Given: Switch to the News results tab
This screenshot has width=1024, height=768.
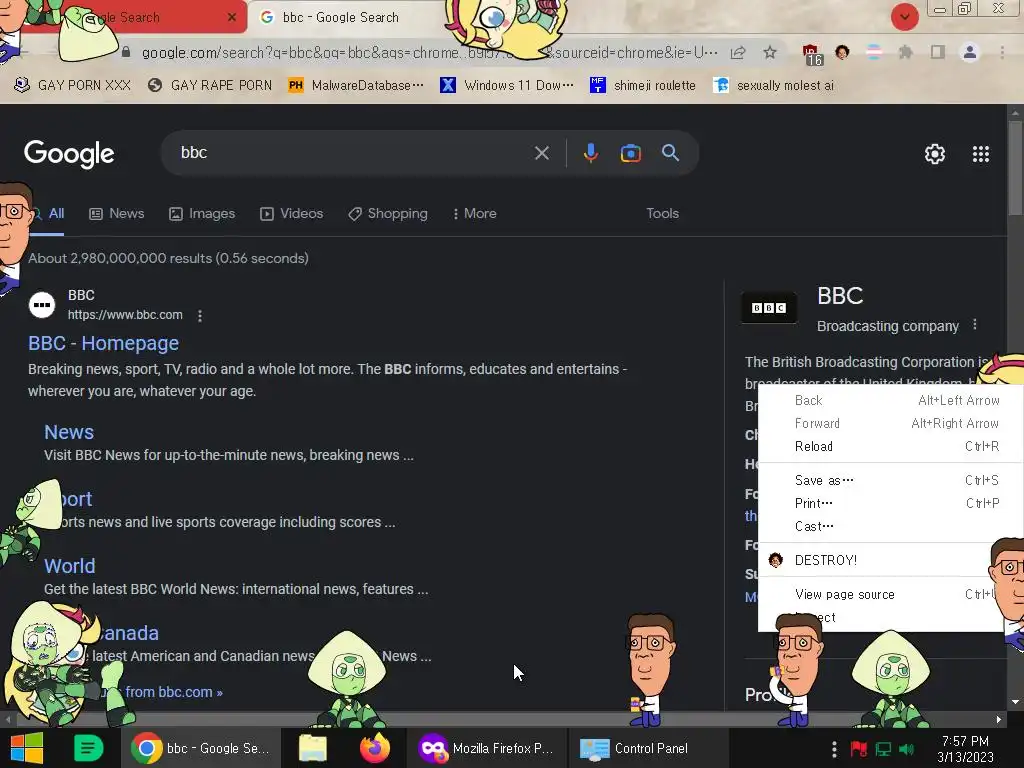Looking at the screenshot, I should [116, 214].
